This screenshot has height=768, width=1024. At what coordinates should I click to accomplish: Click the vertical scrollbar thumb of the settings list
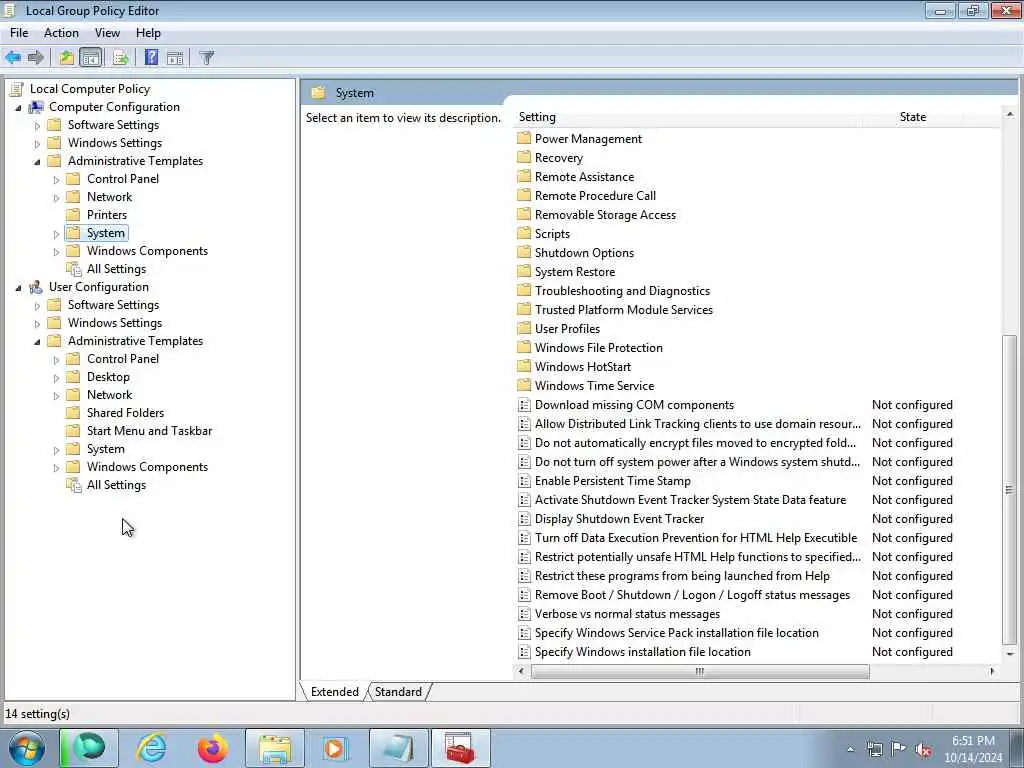pos(1010,489)
